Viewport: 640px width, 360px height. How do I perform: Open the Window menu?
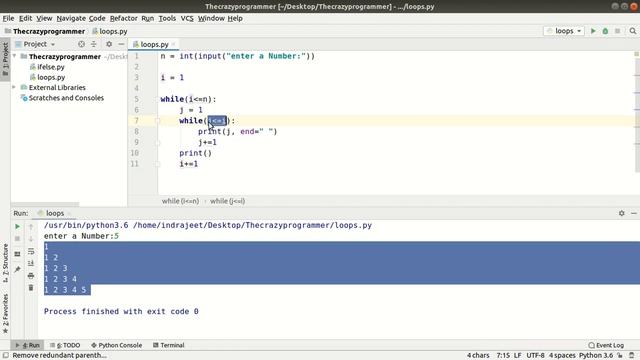[x=211, y=18]
